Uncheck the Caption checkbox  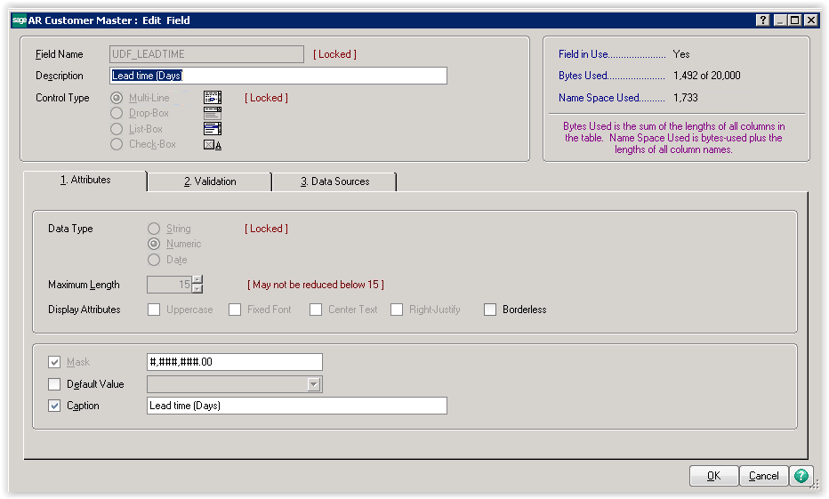(54, 406)
